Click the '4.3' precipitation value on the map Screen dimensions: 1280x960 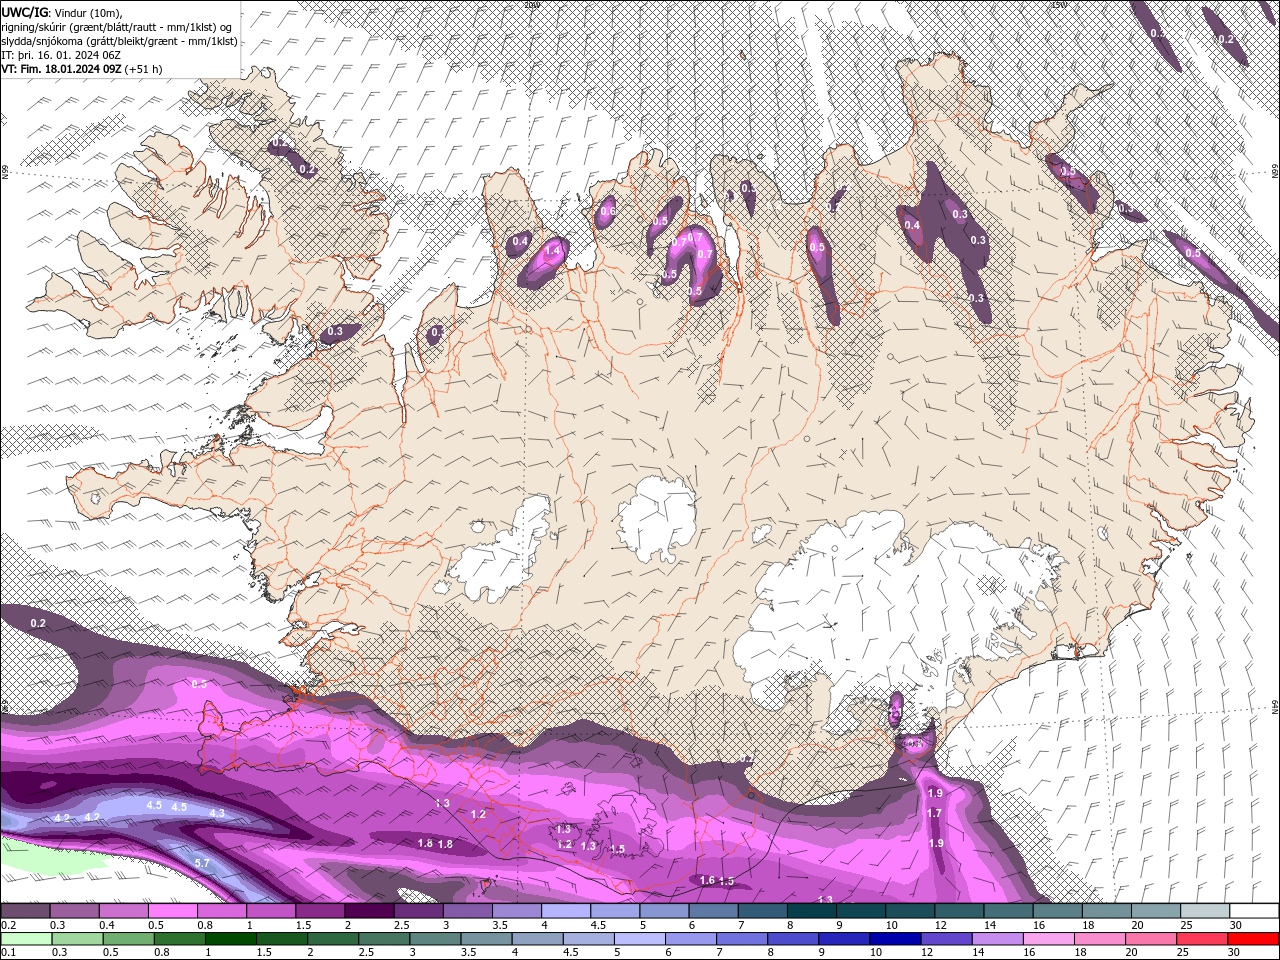(x=217, y=814)
